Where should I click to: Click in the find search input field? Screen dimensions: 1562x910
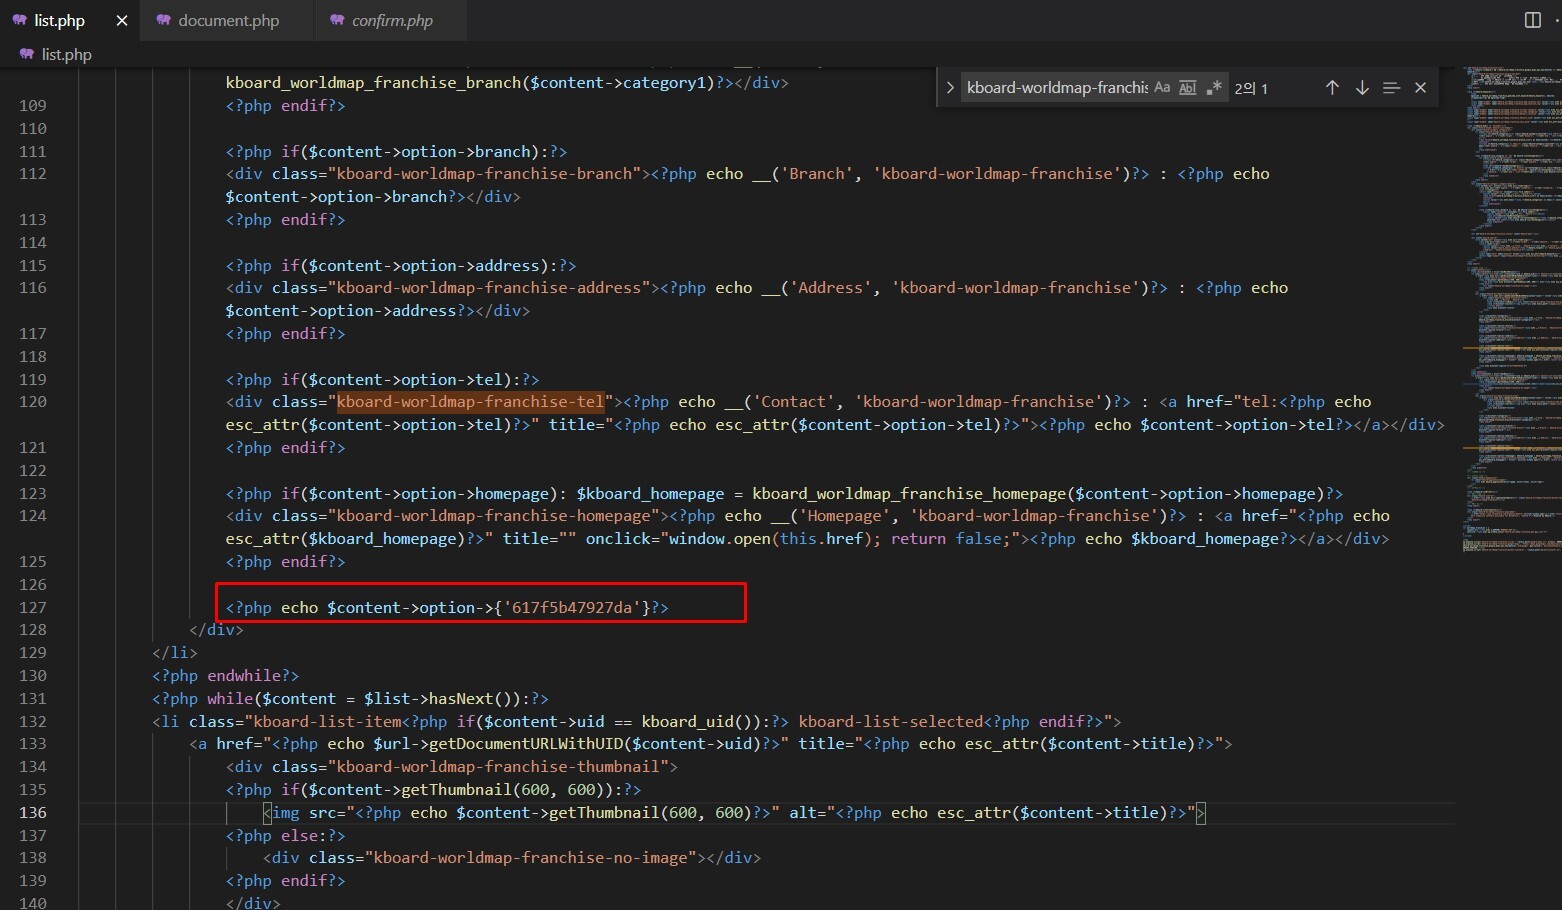[x=1056, y=88]
